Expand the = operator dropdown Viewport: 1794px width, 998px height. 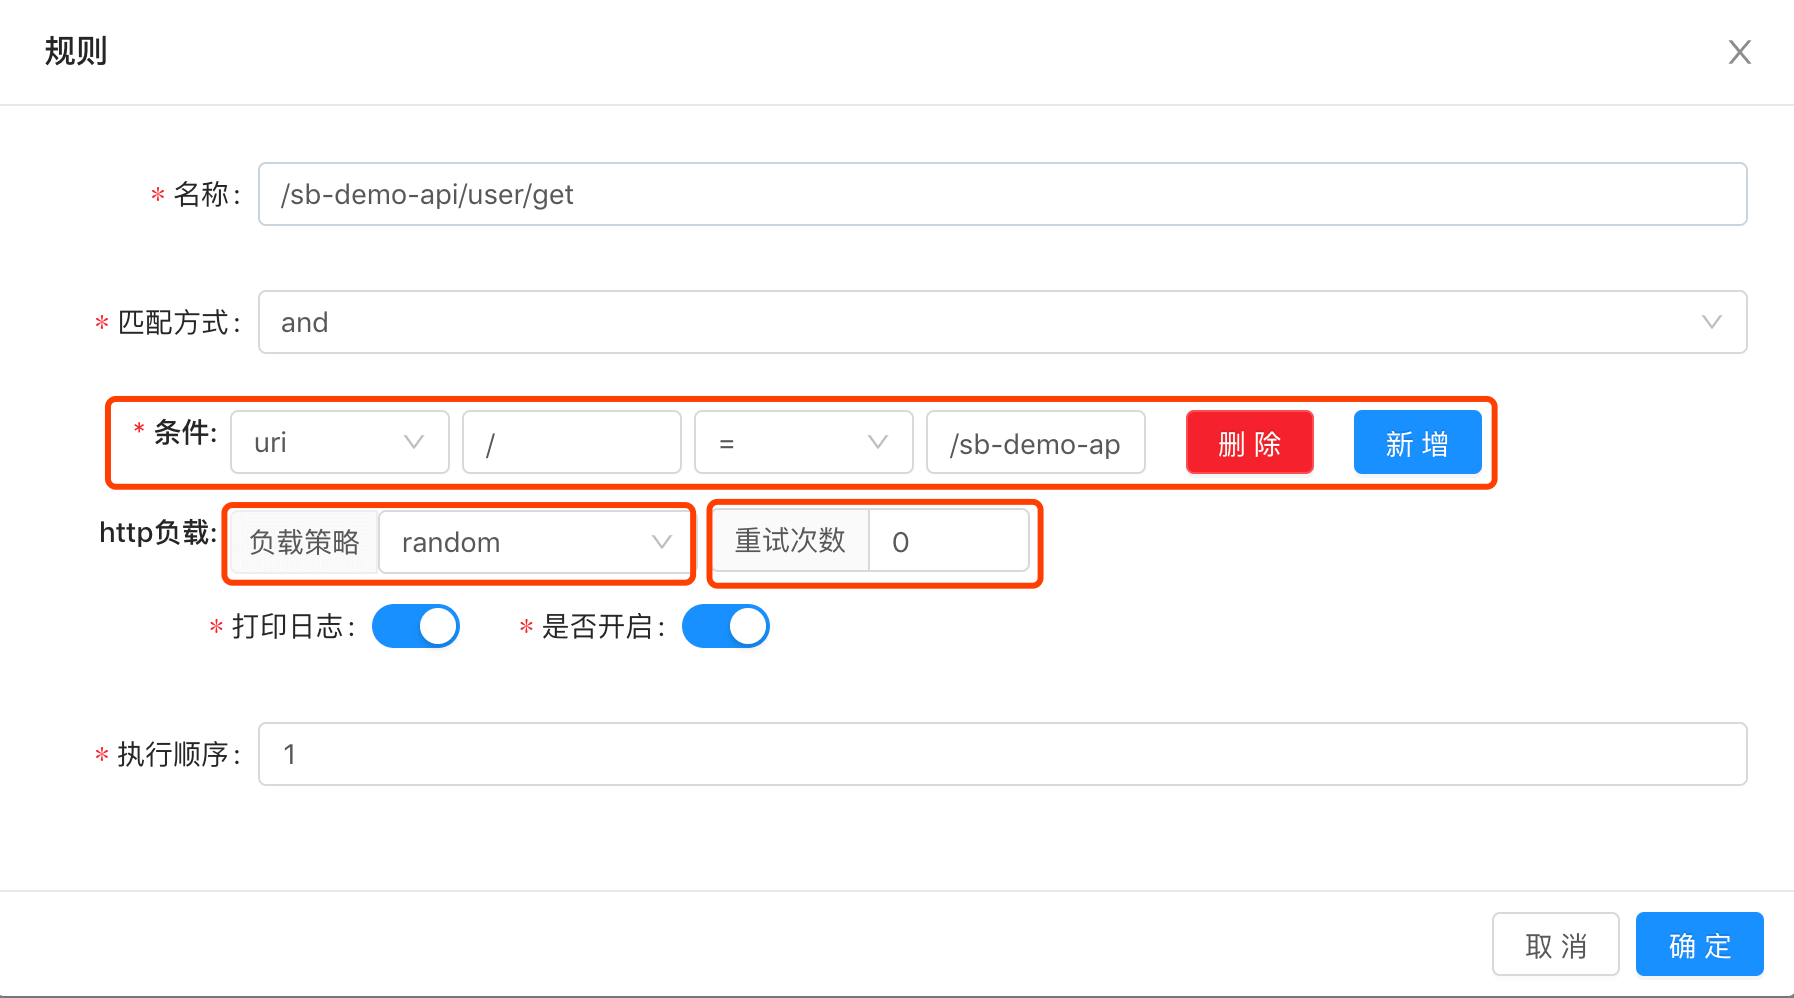tap(803, 442)
